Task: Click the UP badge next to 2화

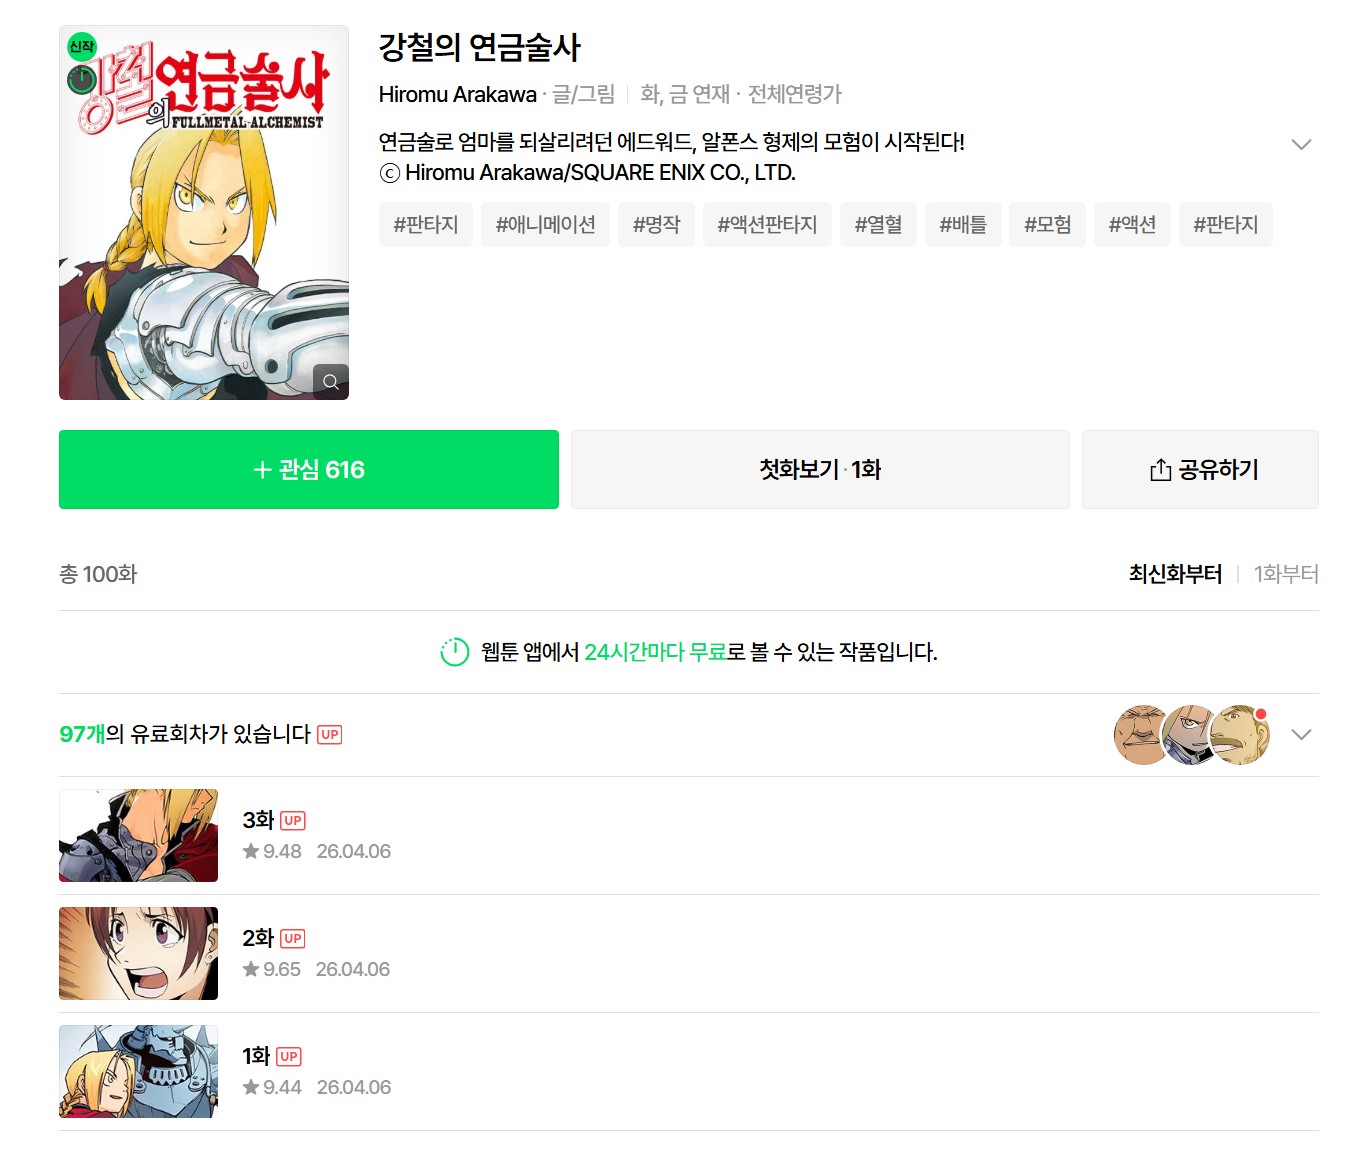Action: click(292, 939)
